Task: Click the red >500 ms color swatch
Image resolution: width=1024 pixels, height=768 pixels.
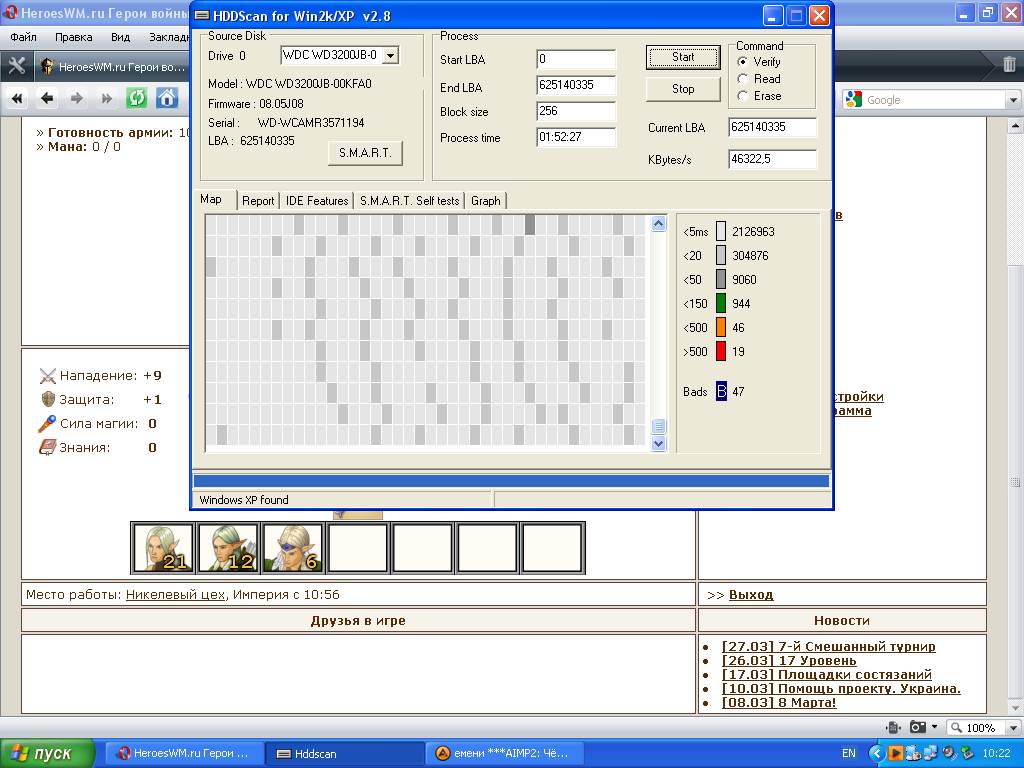Action: pos(721,352)
